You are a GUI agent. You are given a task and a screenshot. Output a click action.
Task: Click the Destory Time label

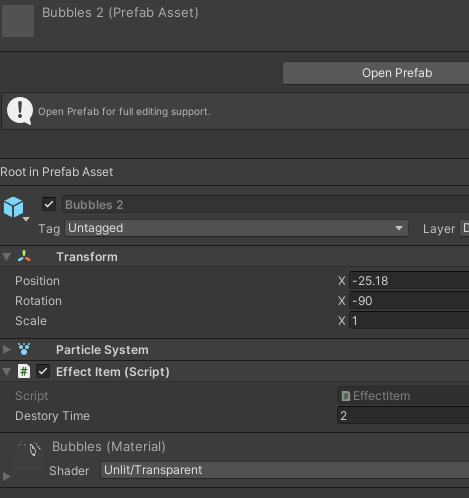click(52, 416)
